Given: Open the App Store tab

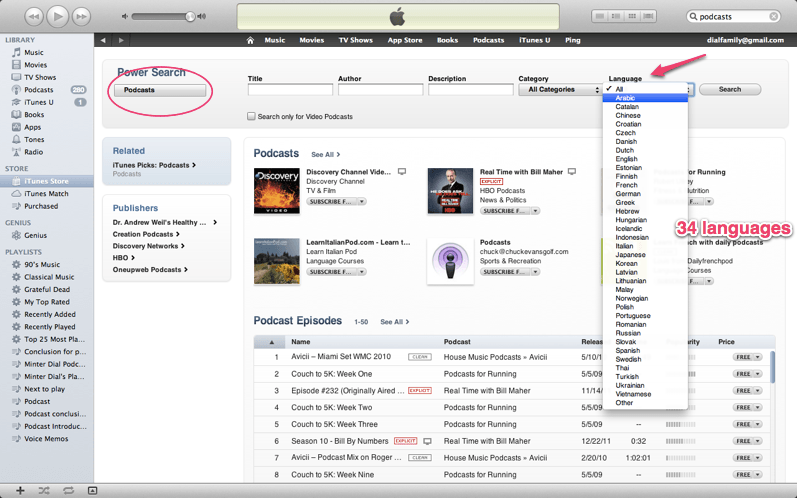Looking at the screenshot, I should [405, 40].
